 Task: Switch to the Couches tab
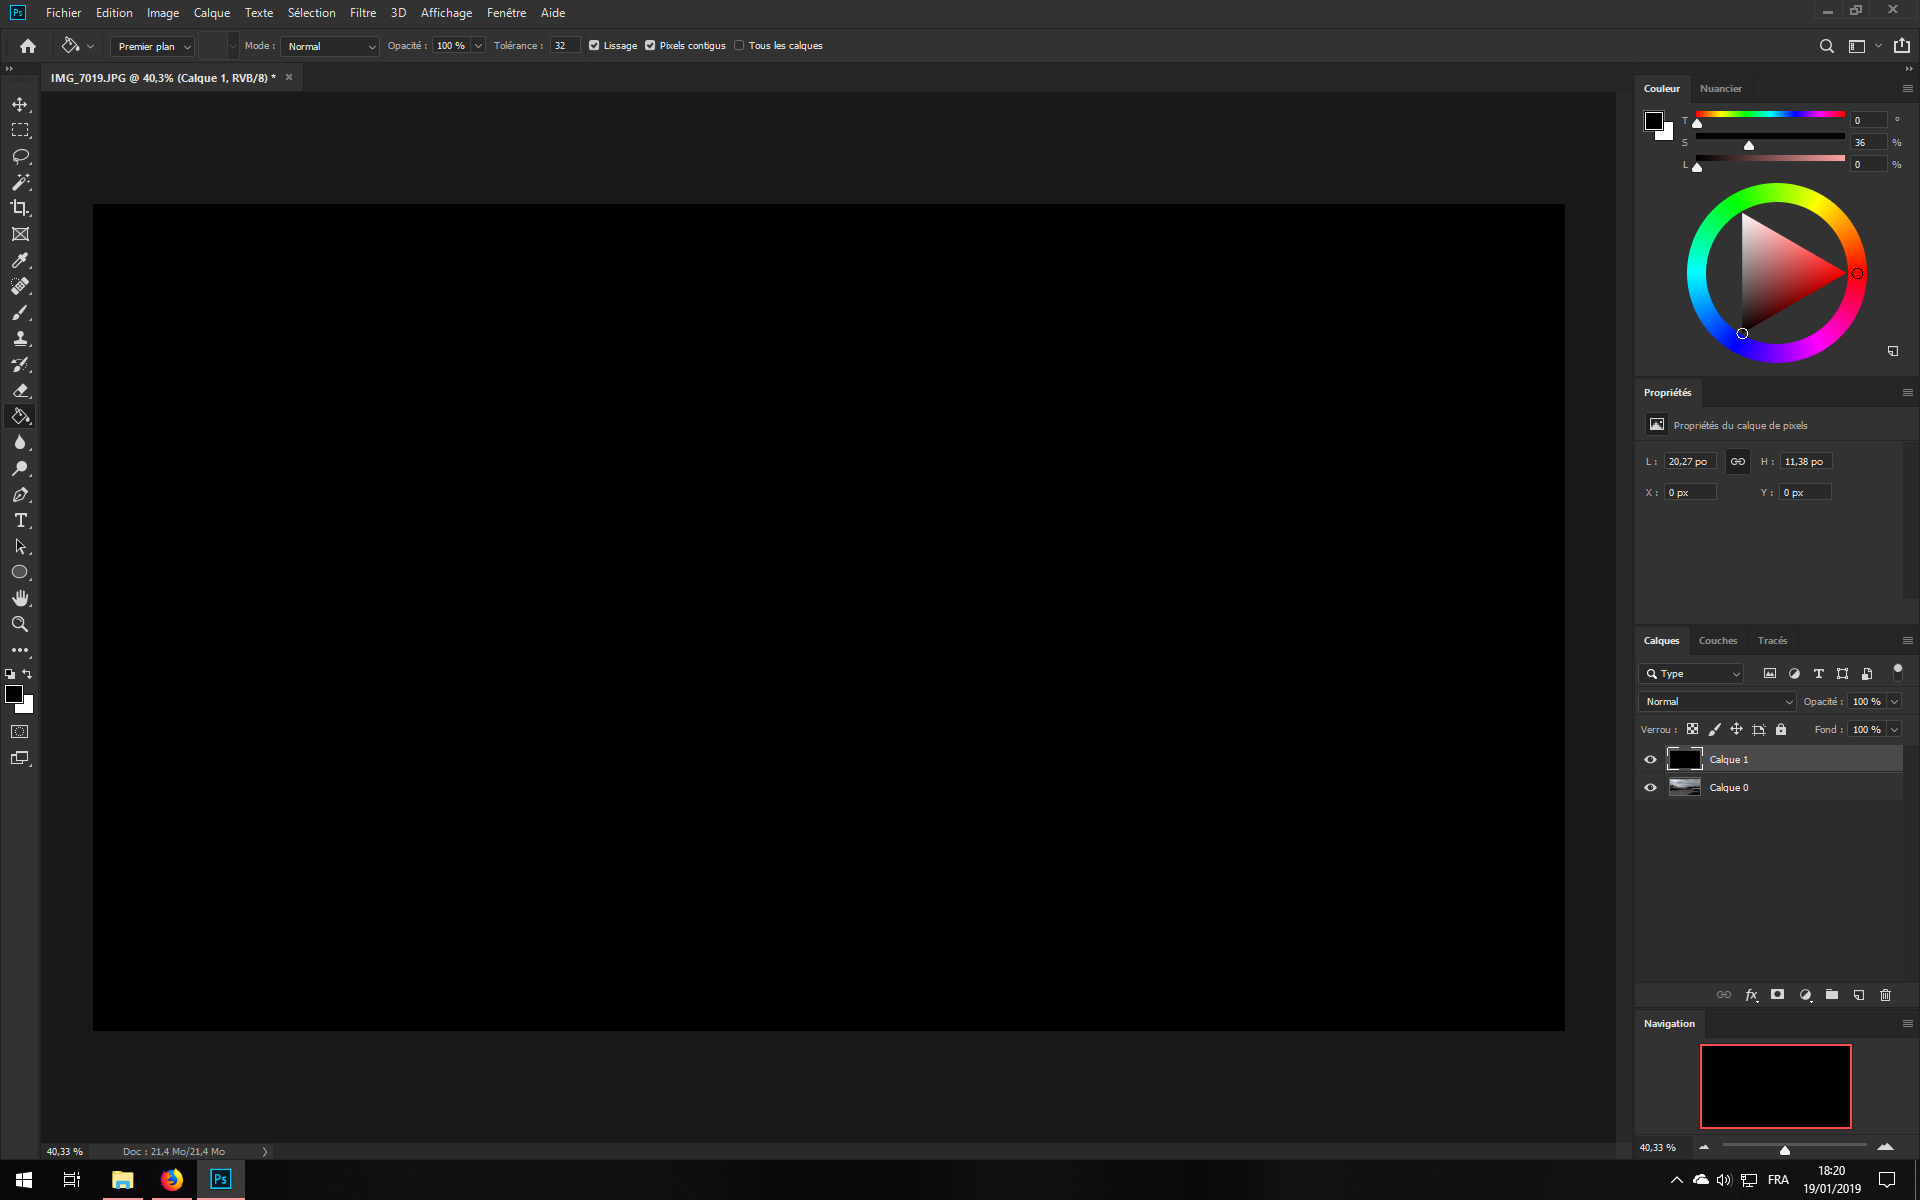pos(1718,640)
